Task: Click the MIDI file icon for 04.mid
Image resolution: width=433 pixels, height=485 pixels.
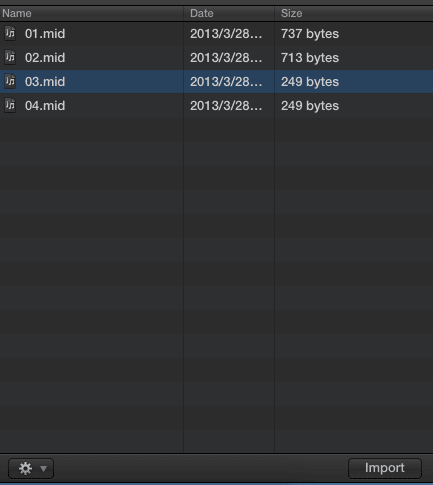Action: click(10, 105)
